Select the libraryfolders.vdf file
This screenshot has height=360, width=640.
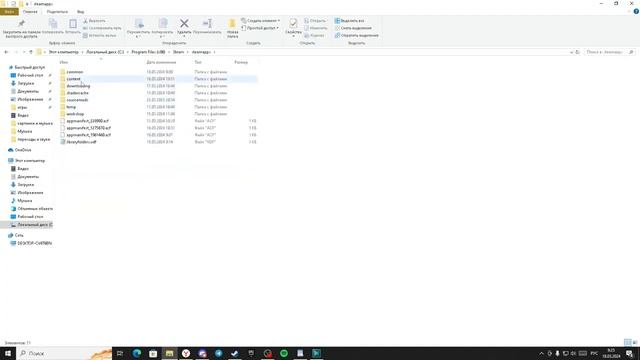click(81, 142)
